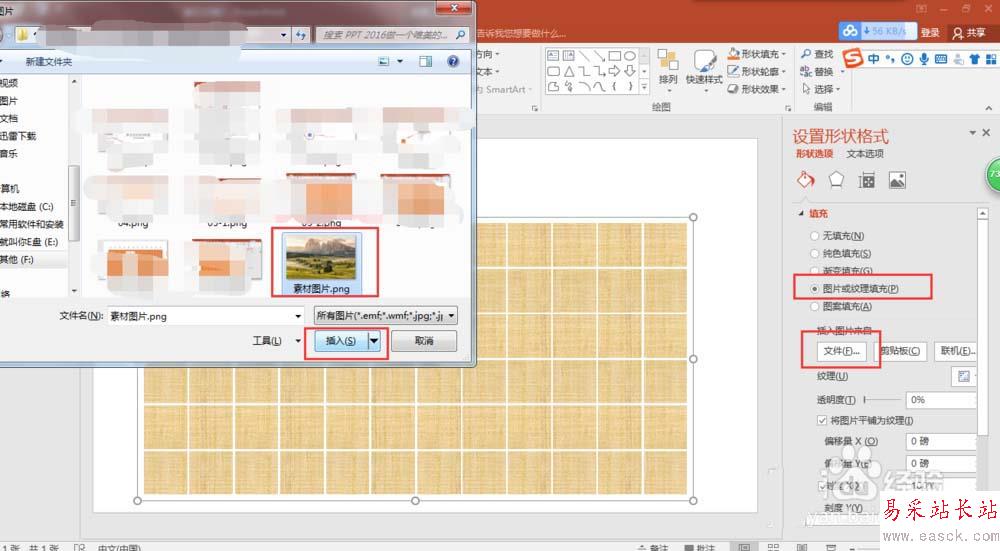Click New Folder (新建文件夹) in dialog toolbar
Image resolution: width=1000 pixels, height=551 pixels.
[x=48, y=62]
